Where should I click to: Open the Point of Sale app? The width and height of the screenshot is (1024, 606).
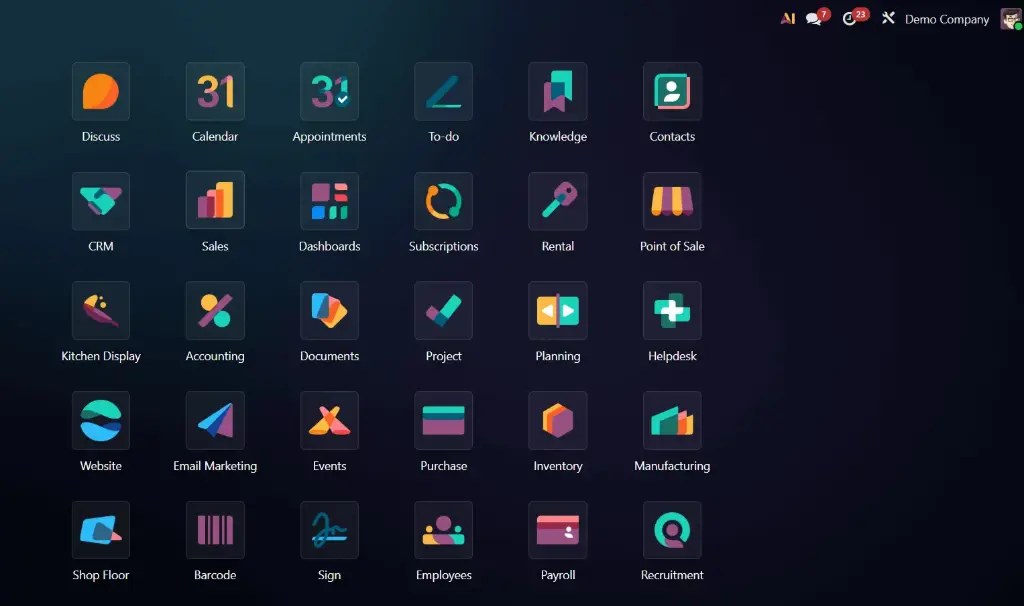[x=672, y=201]
